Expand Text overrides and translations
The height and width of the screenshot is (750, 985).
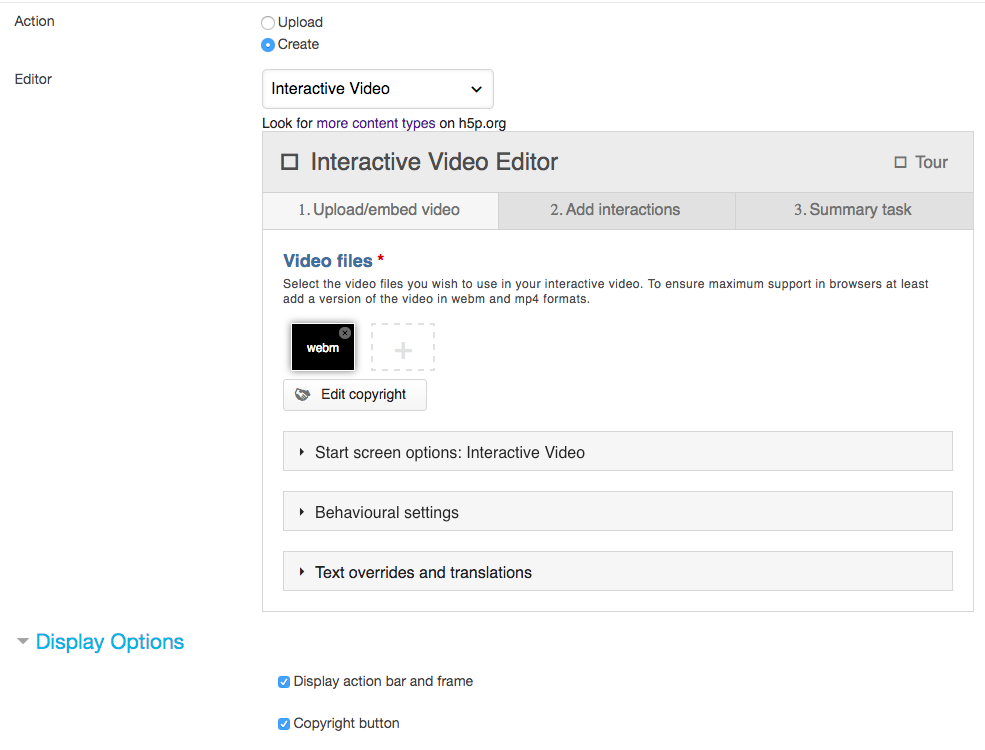[x=618, y=571]
